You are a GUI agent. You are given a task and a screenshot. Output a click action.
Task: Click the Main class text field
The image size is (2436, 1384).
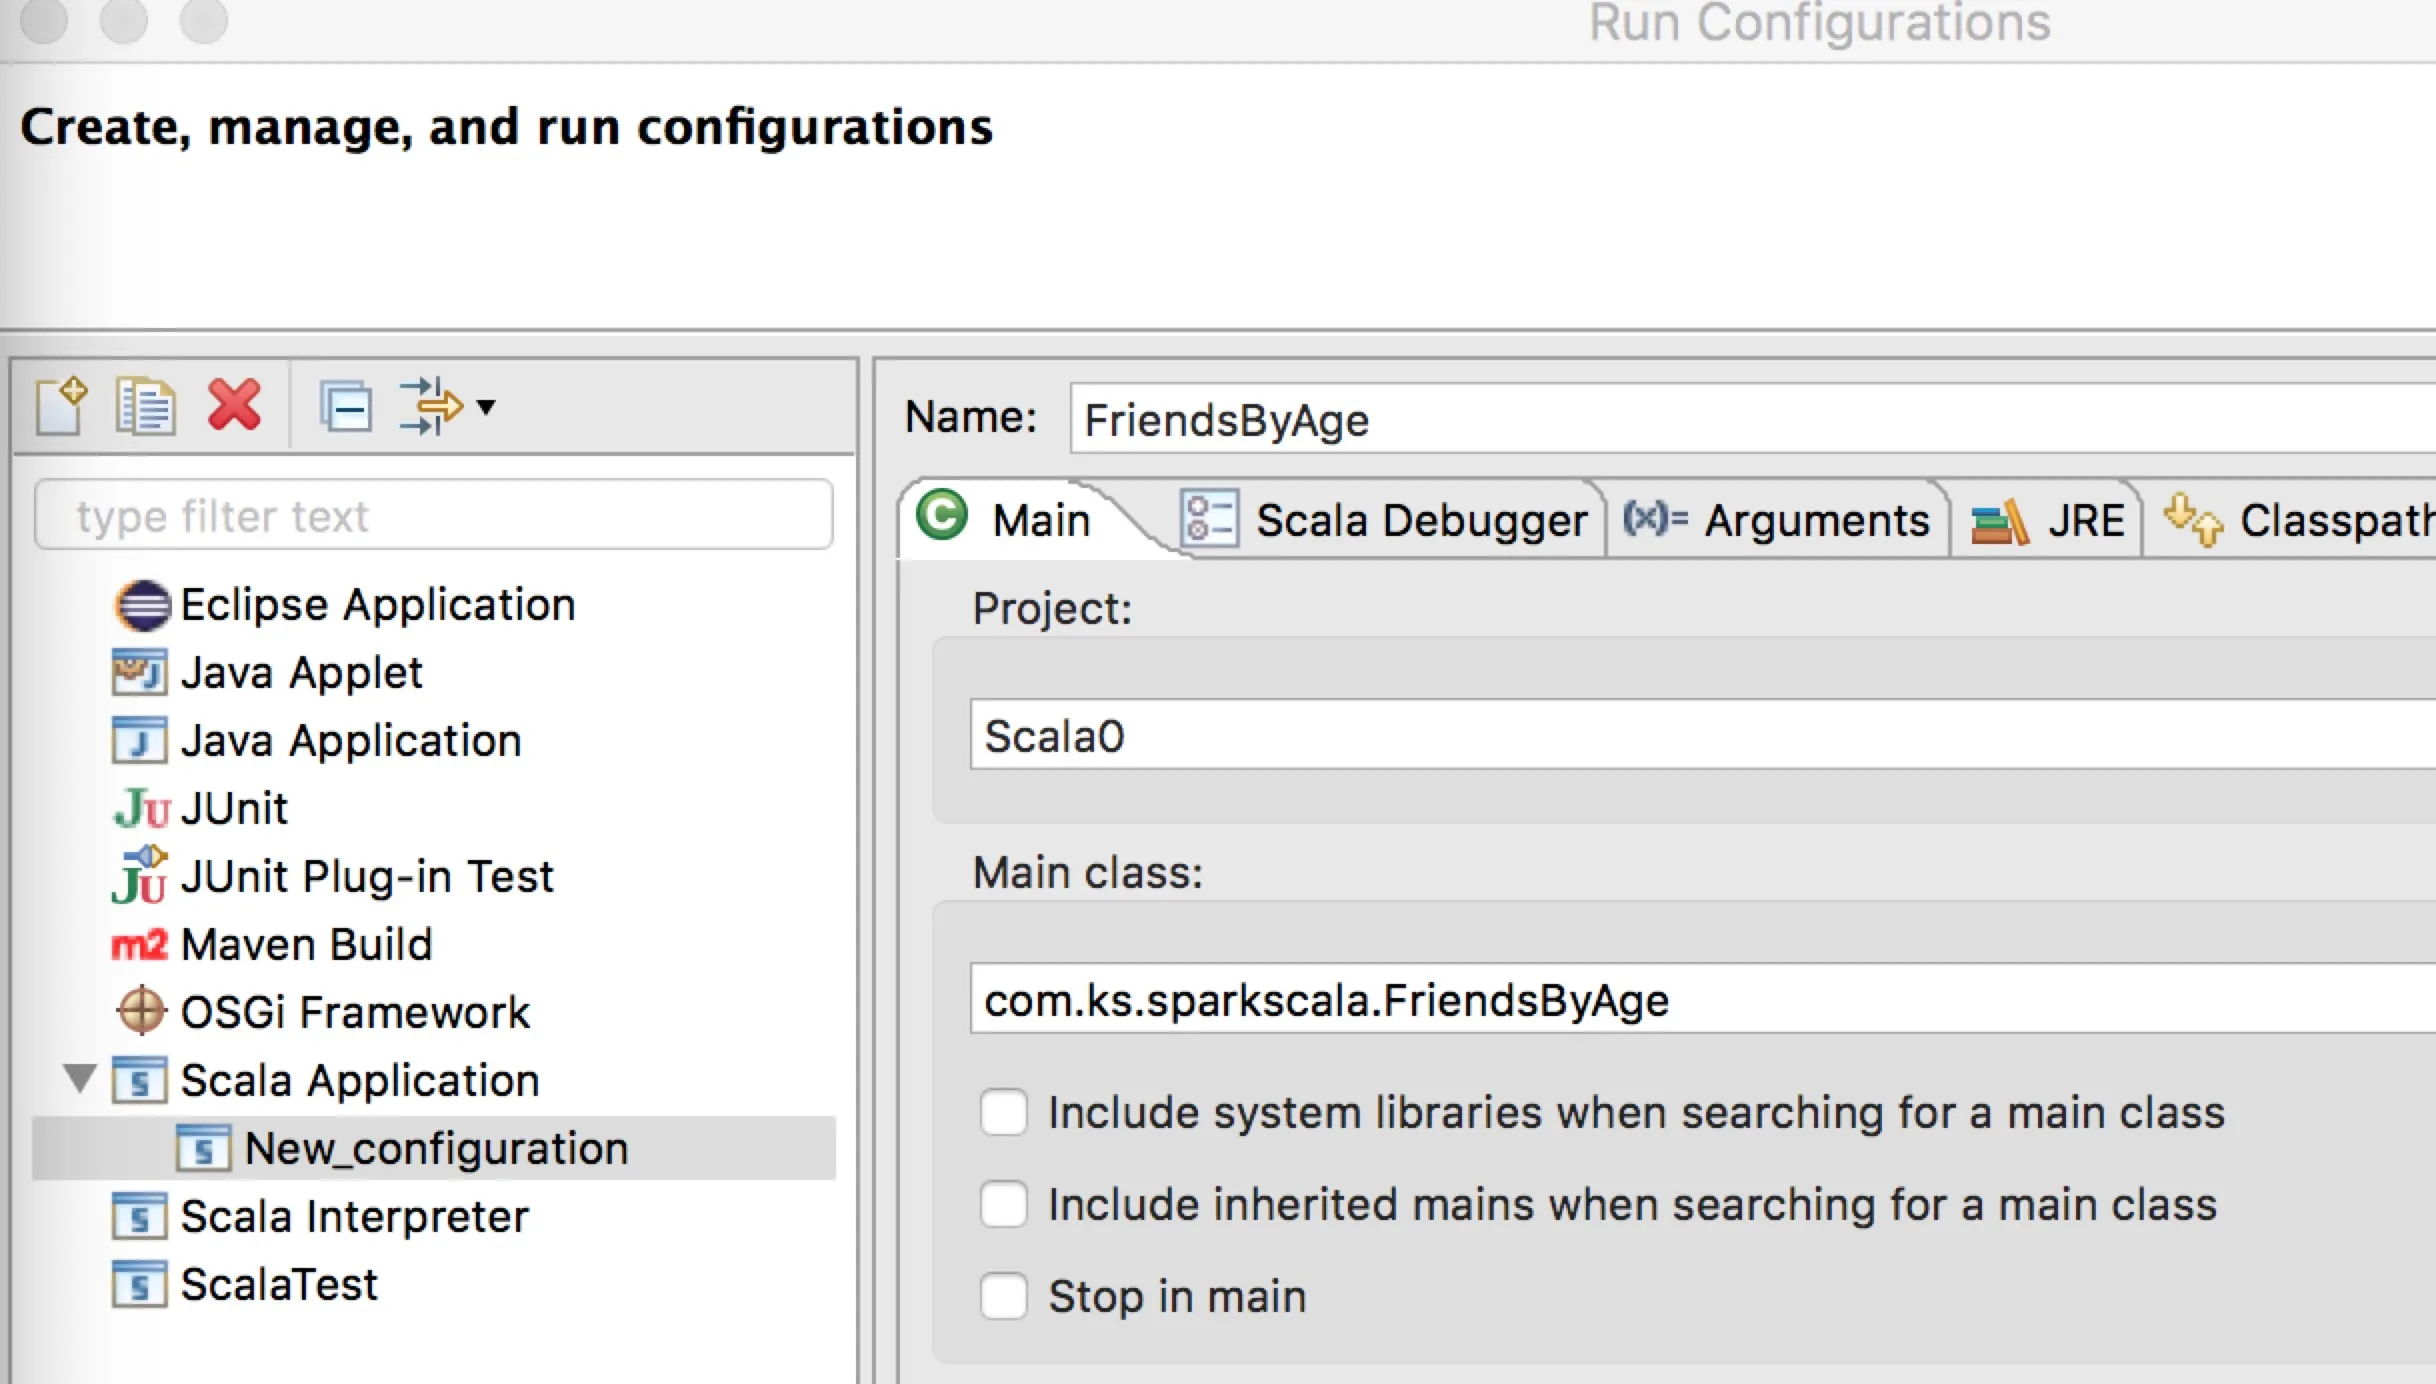point(1700,1000)
